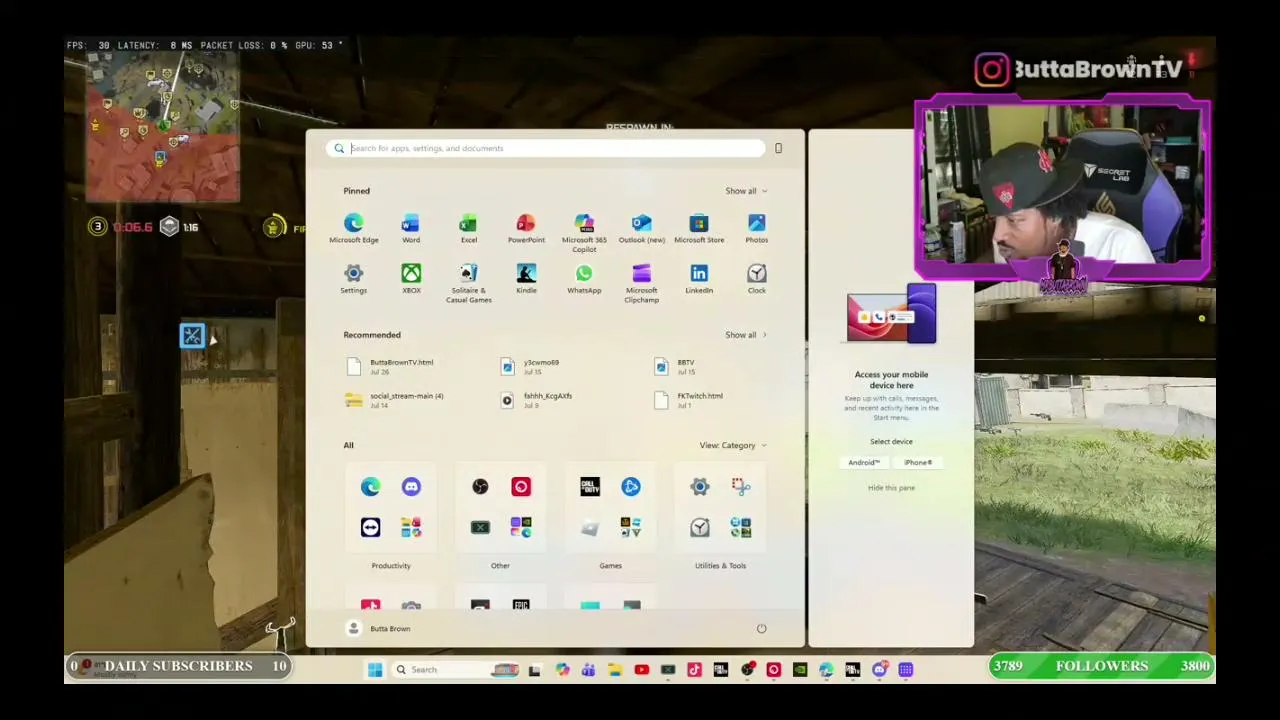
Task: Open the Kindle pinned app
Action: point(526,279)
